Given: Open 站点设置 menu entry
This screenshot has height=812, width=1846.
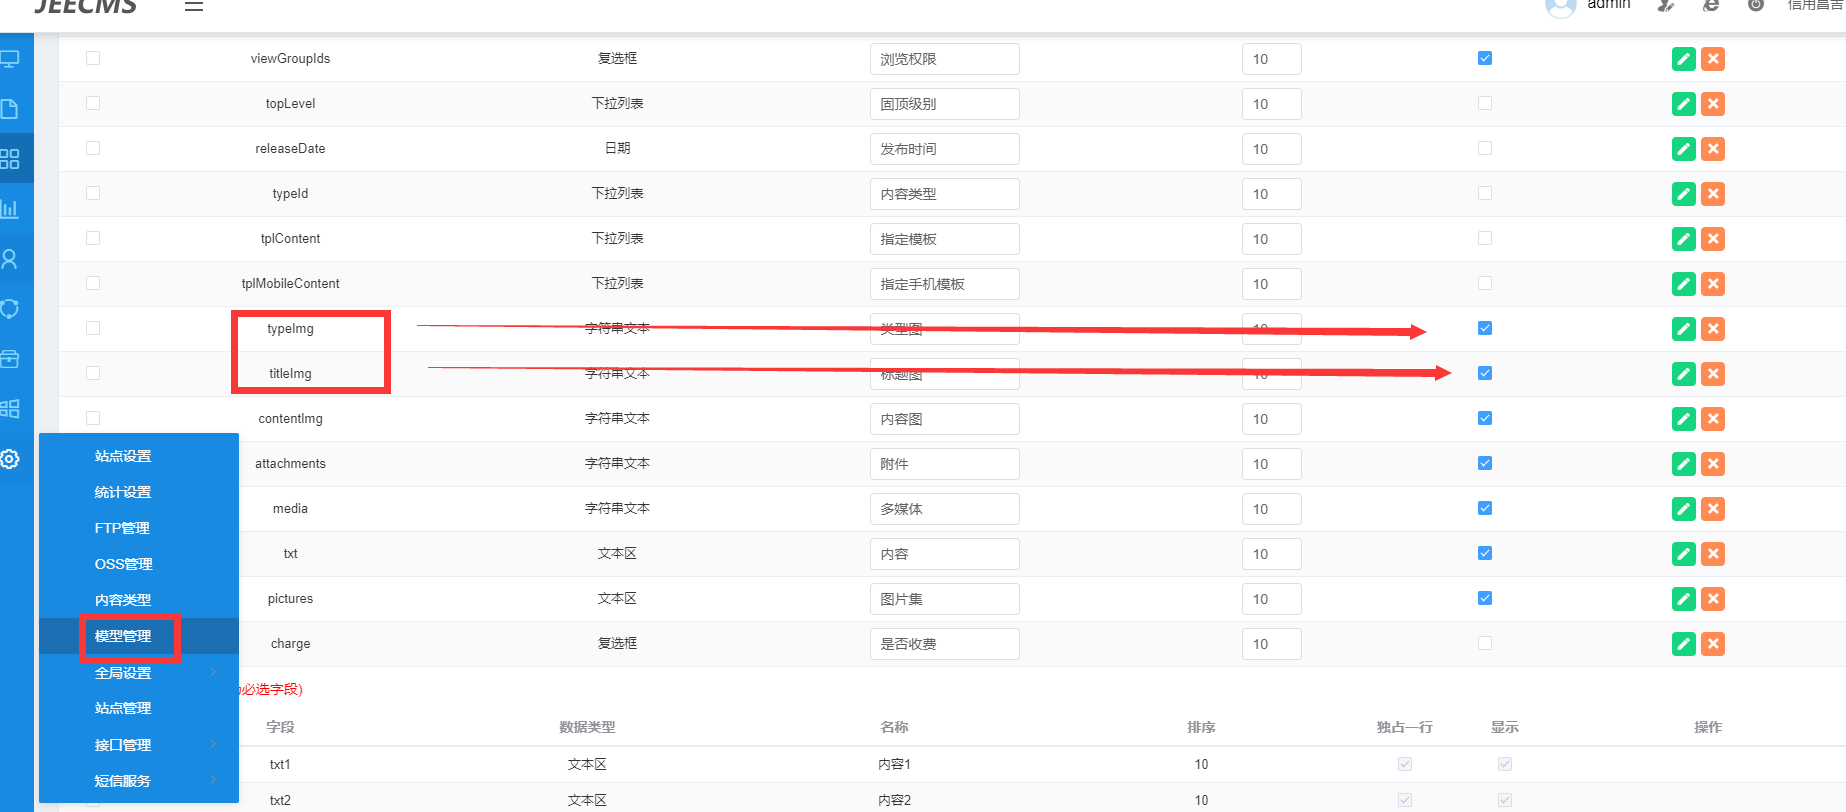Looking at the screenshot, I should 123,456.
